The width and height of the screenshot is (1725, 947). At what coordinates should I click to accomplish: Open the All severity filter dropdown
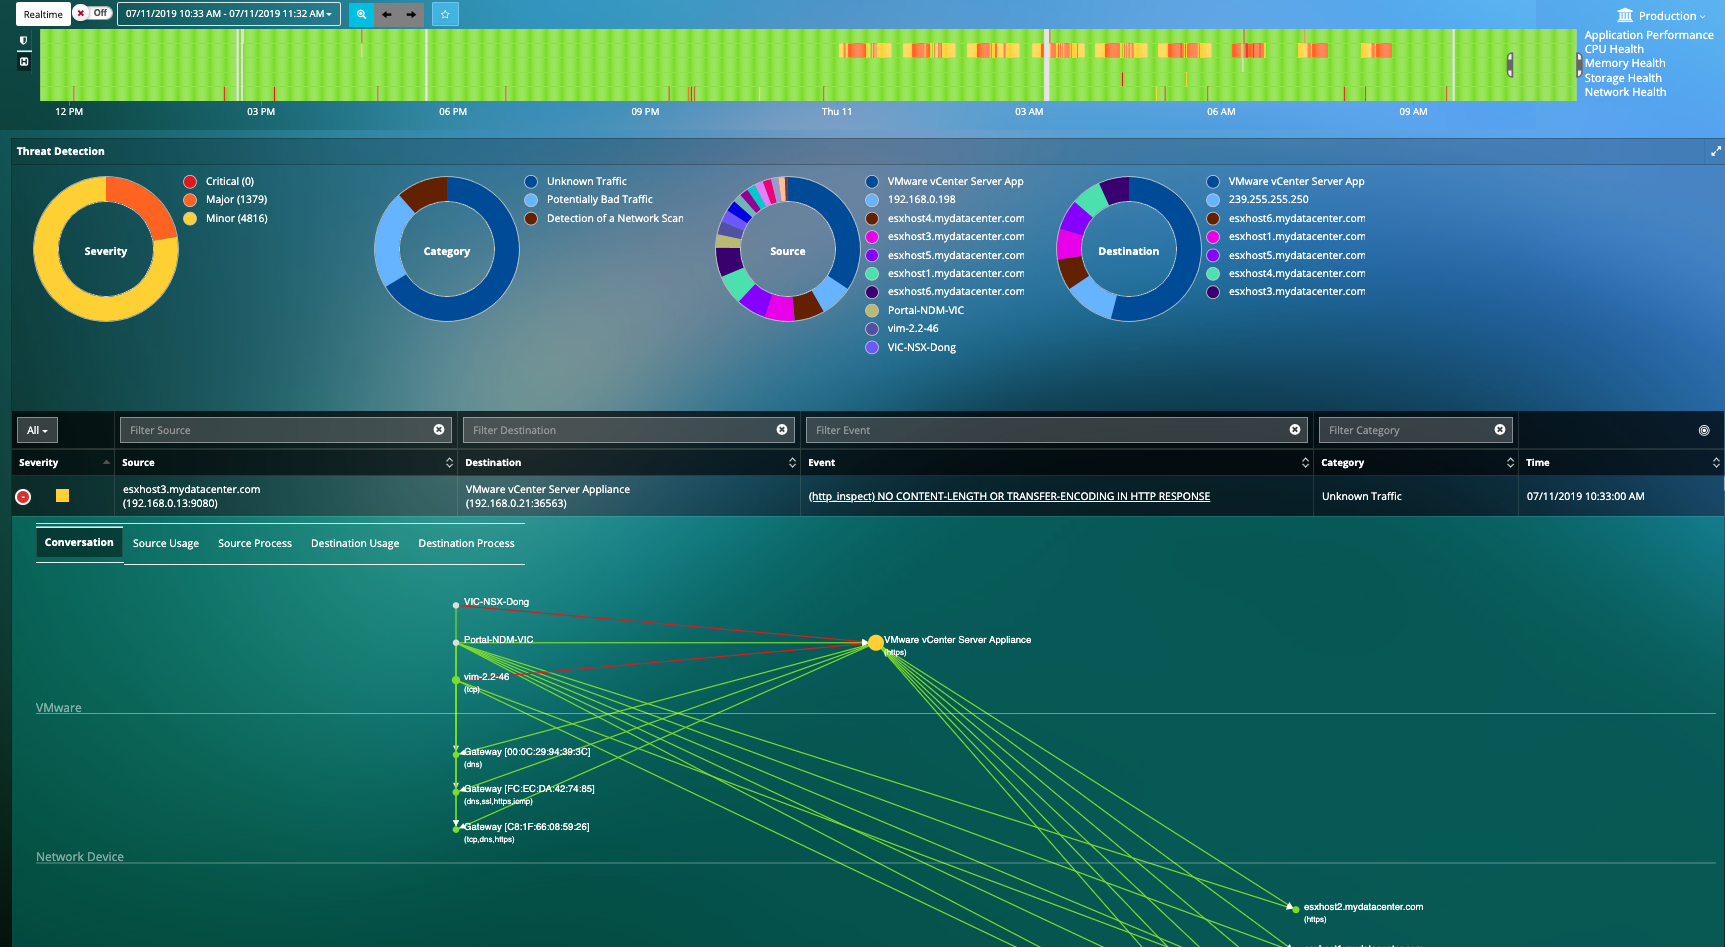[37, 430]
